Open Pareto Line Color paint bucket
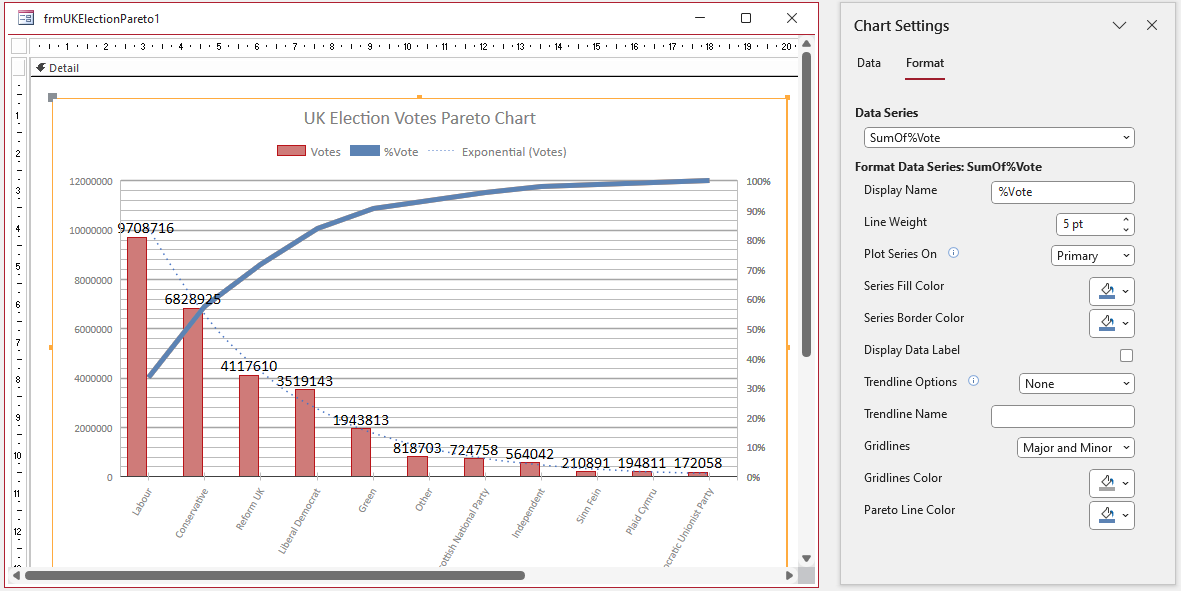 pyautogui.click(x=1112, y=516)
